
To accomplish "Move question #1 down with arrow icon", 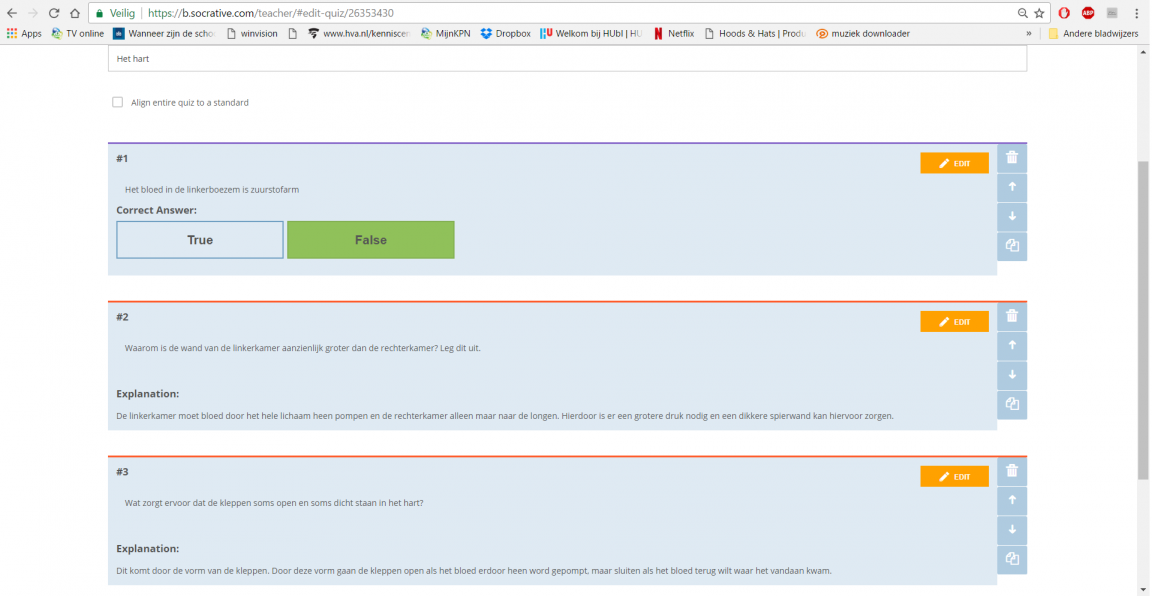I will coord(1012,216).
